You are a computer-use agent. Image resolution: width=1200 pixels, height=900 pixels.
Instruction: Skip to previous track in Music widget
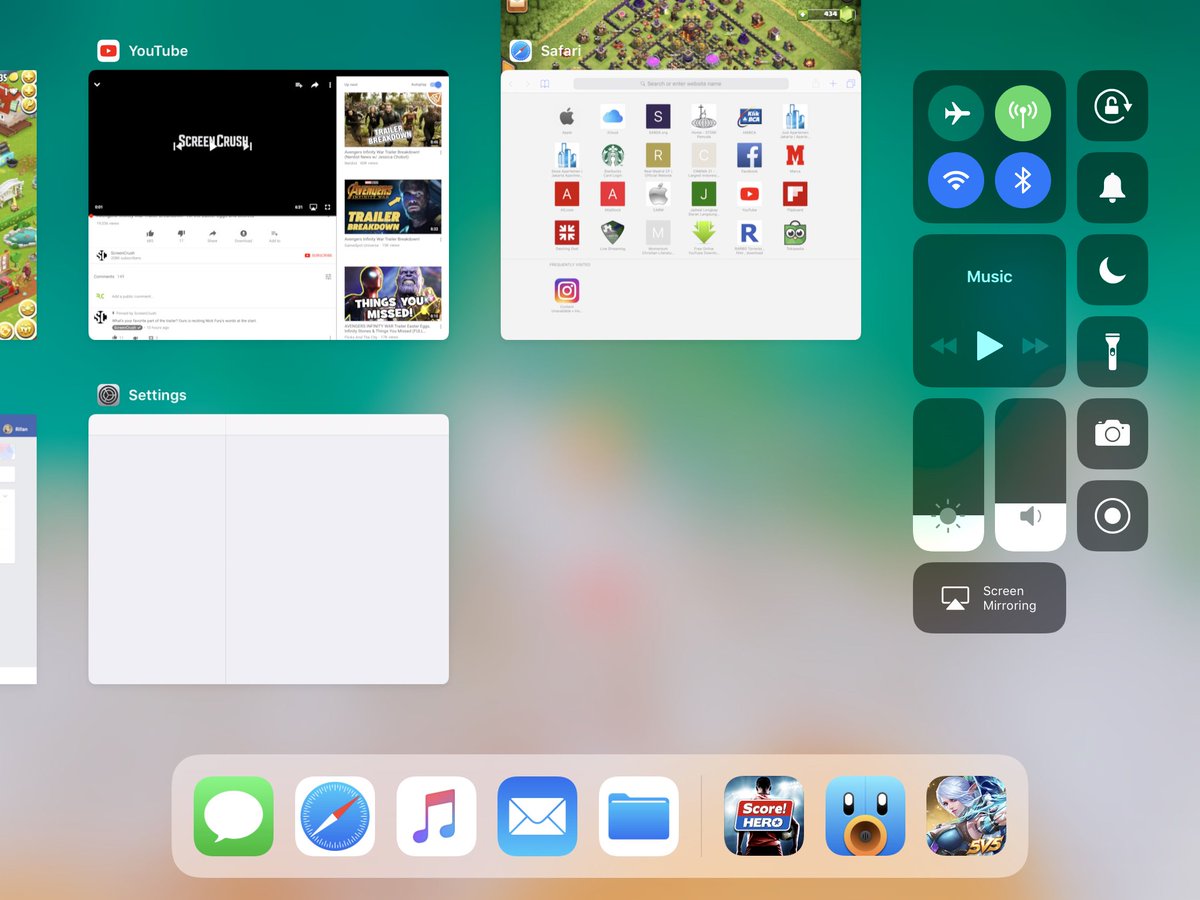[x=943, y=346]
